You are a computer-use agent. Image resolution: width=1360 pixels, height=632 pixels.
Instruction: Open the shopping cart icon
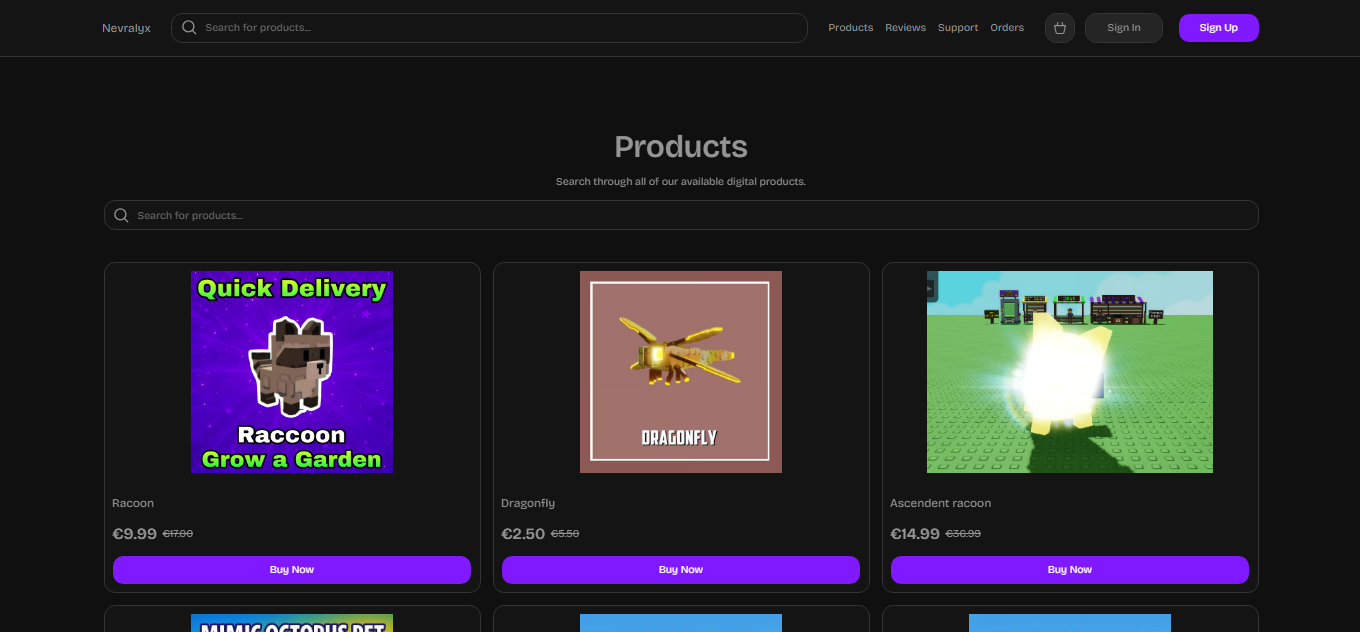[1060, 28]
